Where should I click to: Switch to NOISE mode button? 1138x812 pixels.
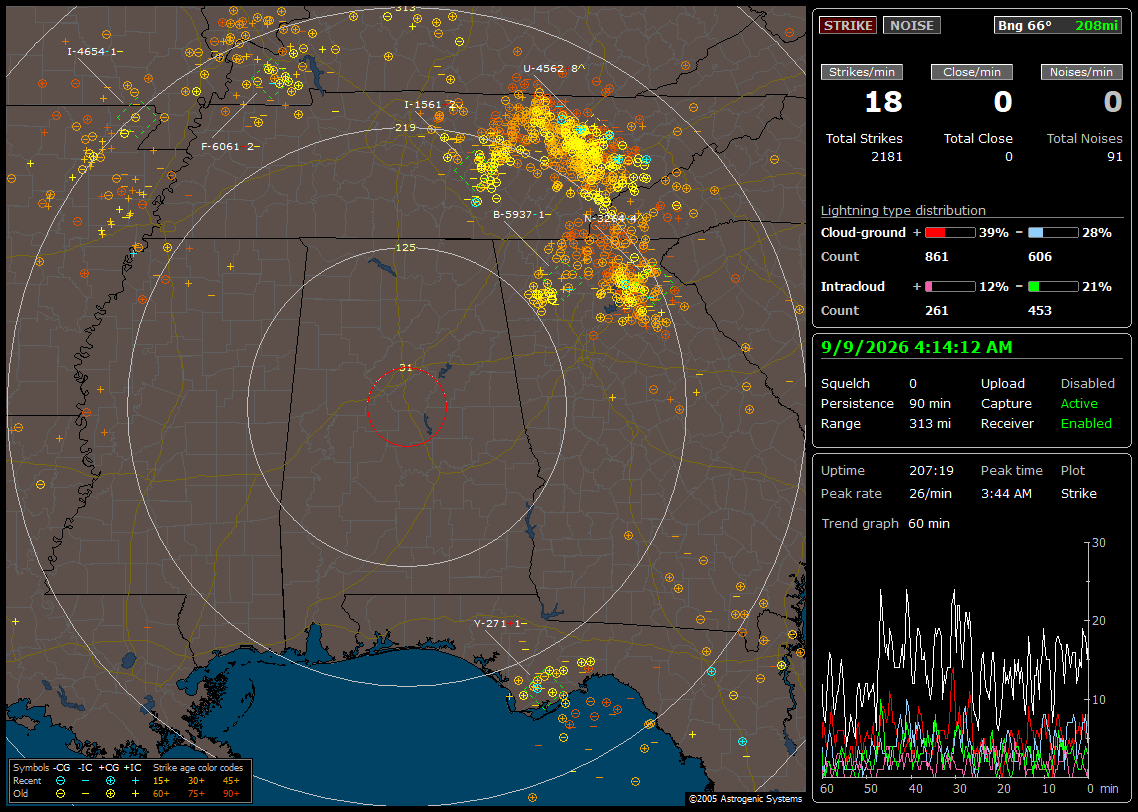pyautogui.click(x=912, y=25)
